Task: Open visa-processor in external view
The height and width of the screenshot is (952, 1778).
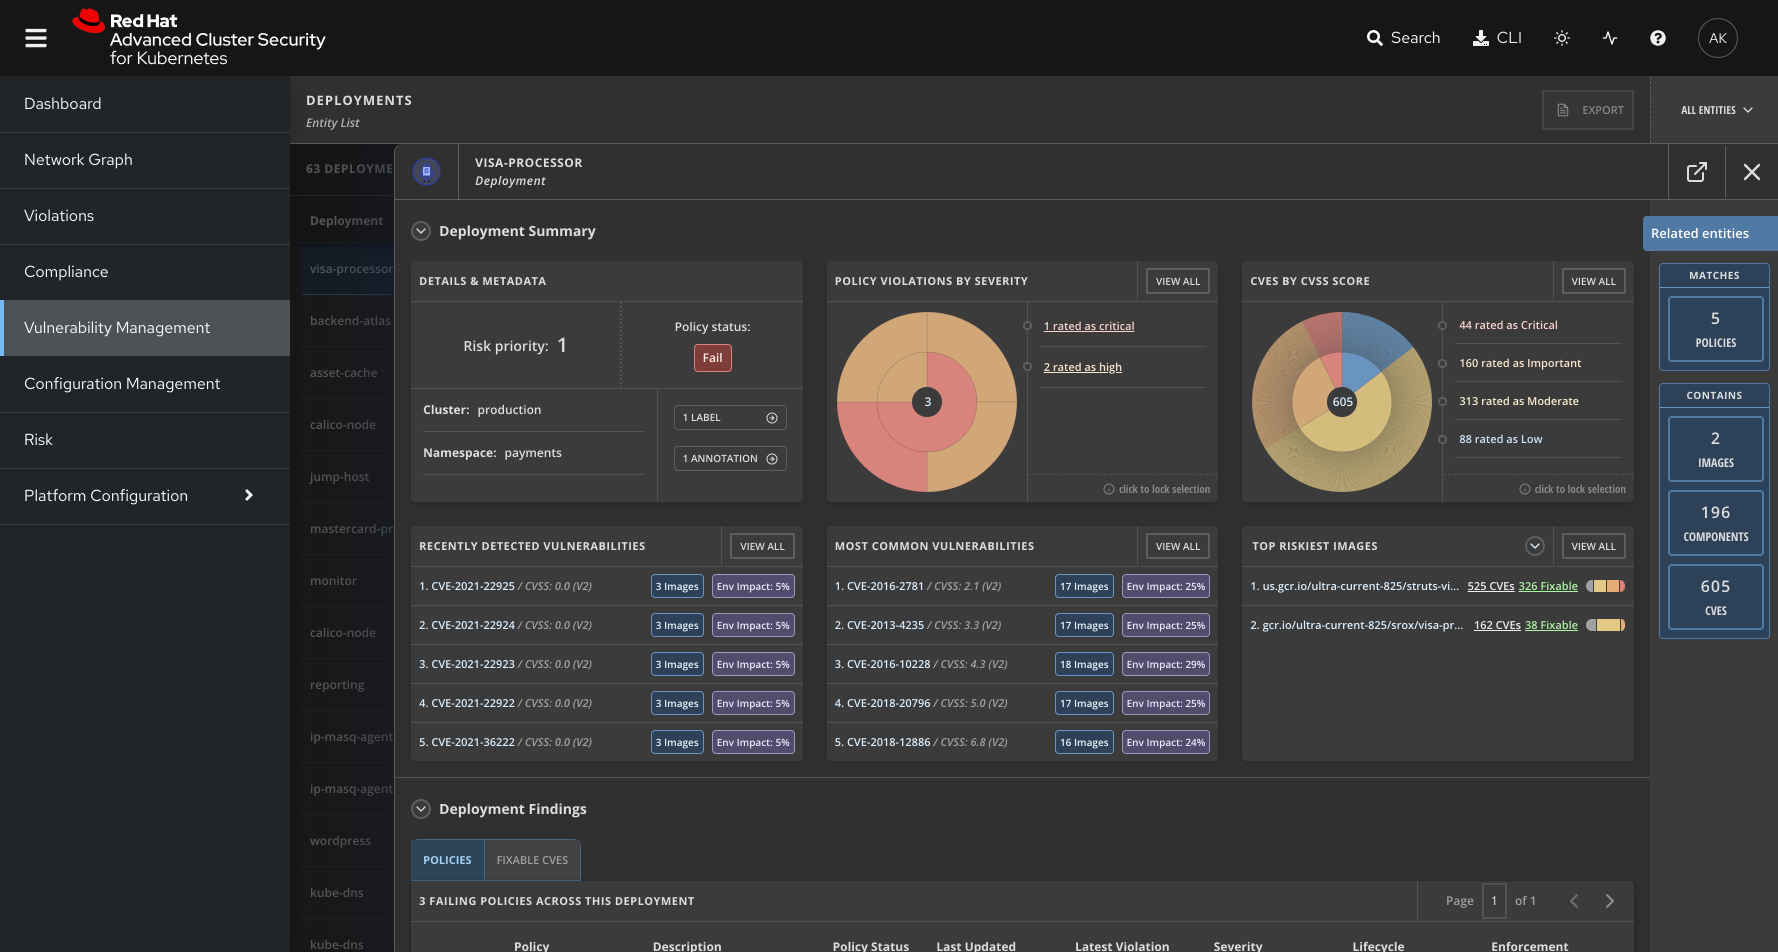Action: pyautogui.click(x=1697, y=172)
